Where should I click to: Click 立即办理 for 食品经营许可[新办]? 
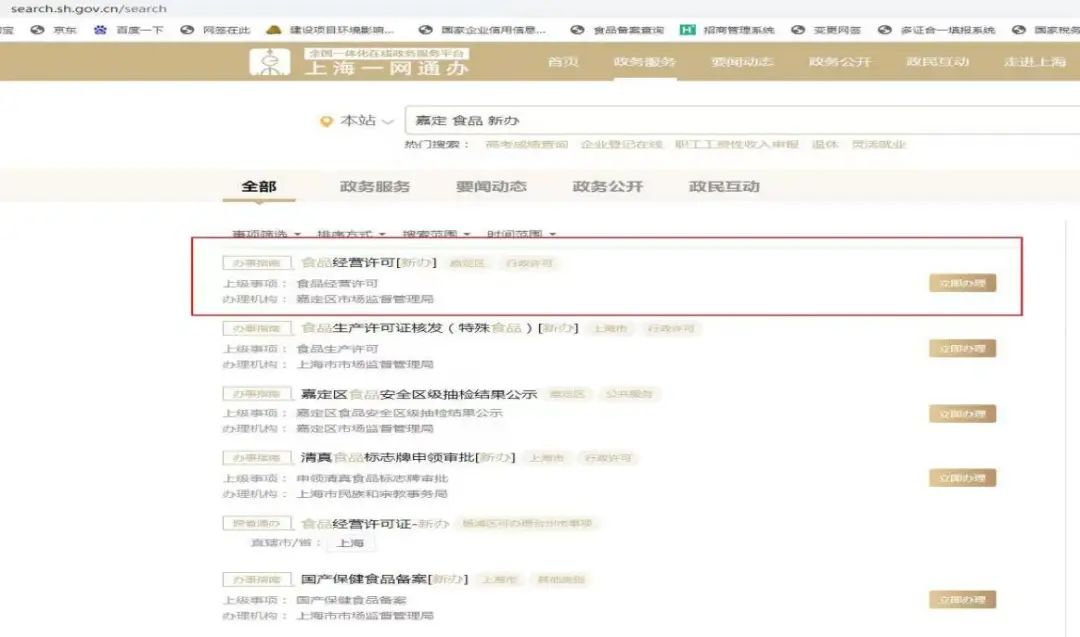click(962, 283)
